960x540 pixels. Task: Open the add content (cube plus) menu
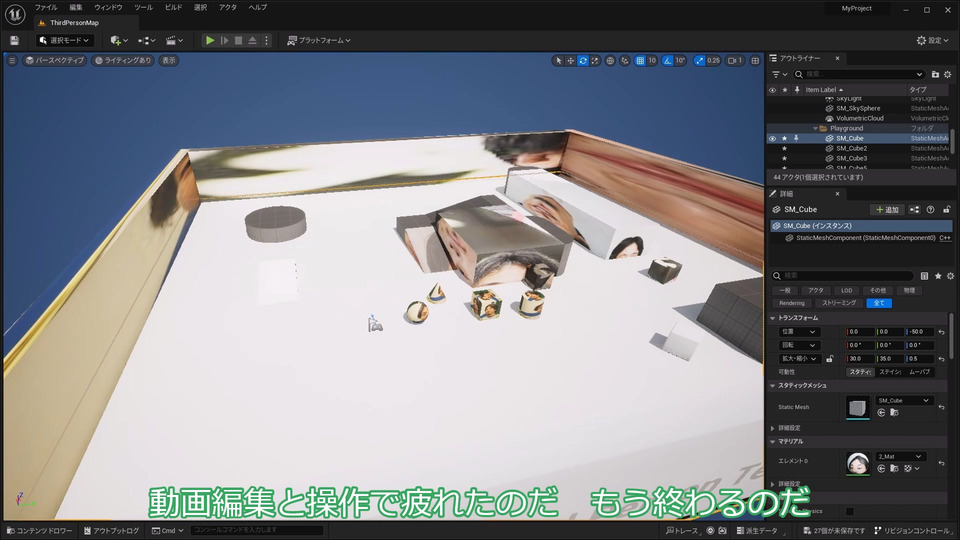pyautogui.click(x=119, y=40)
